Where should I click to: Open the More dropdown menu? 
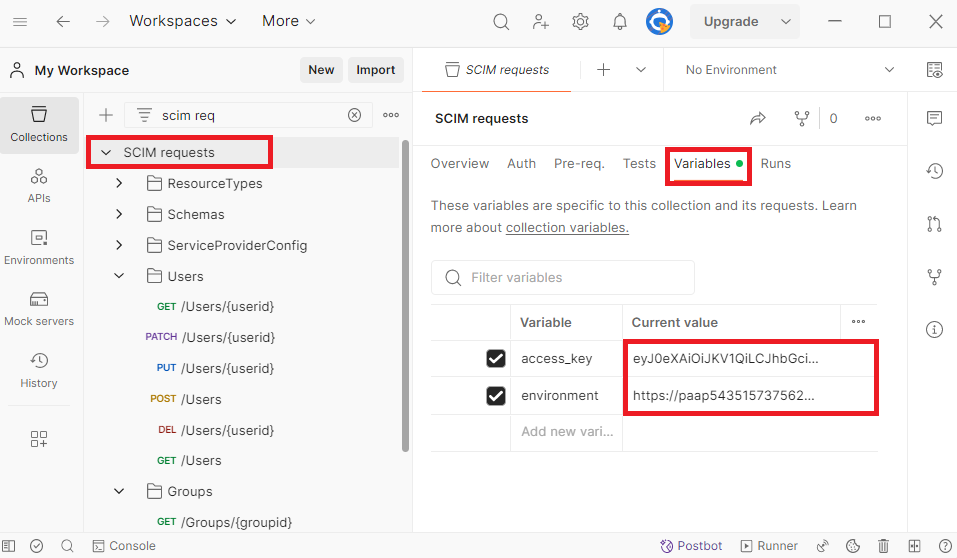coord(289,21)
